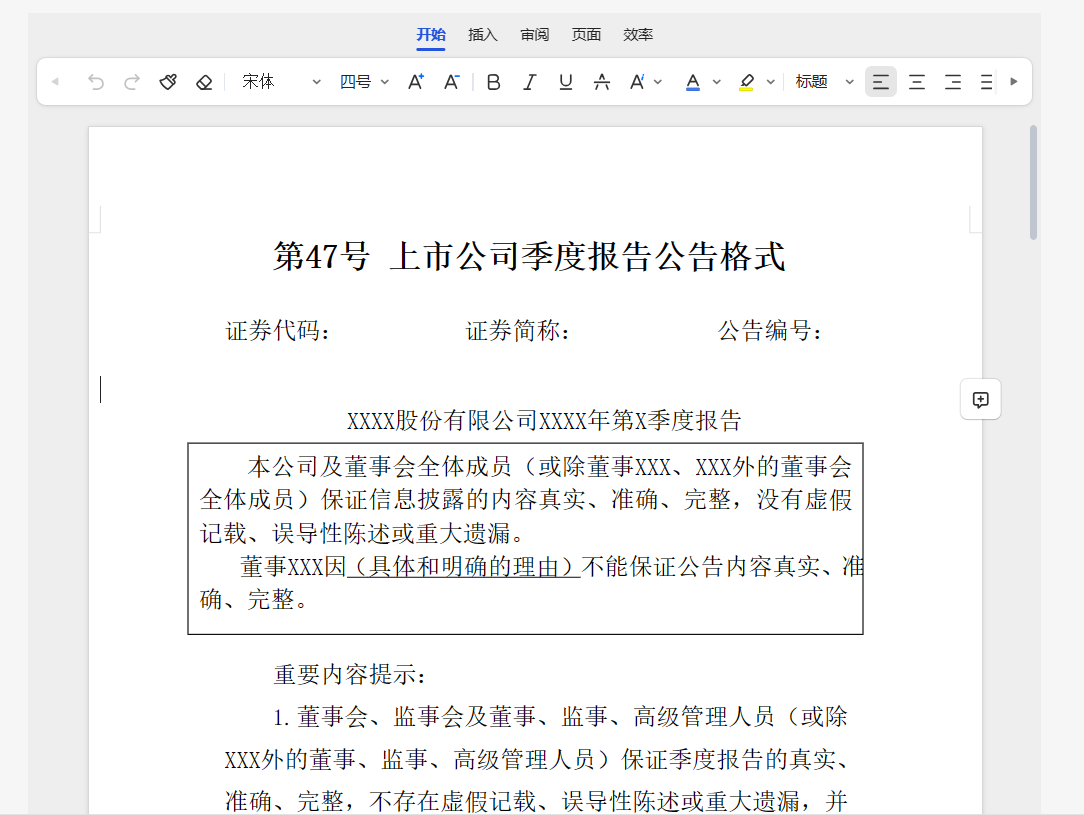Click the 确、完整。 line in box
Image resolution: width=1084 pixels, height=815 pixels.
254,599
